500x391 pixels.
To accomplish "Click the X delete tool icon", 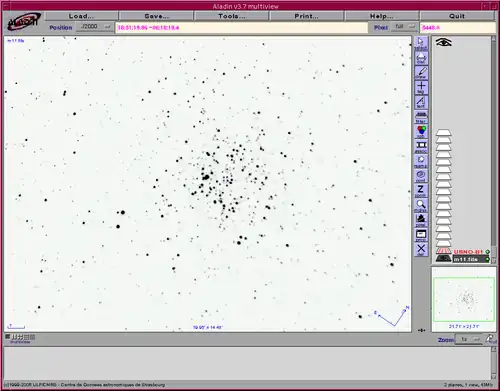I will tap(421, 249).
